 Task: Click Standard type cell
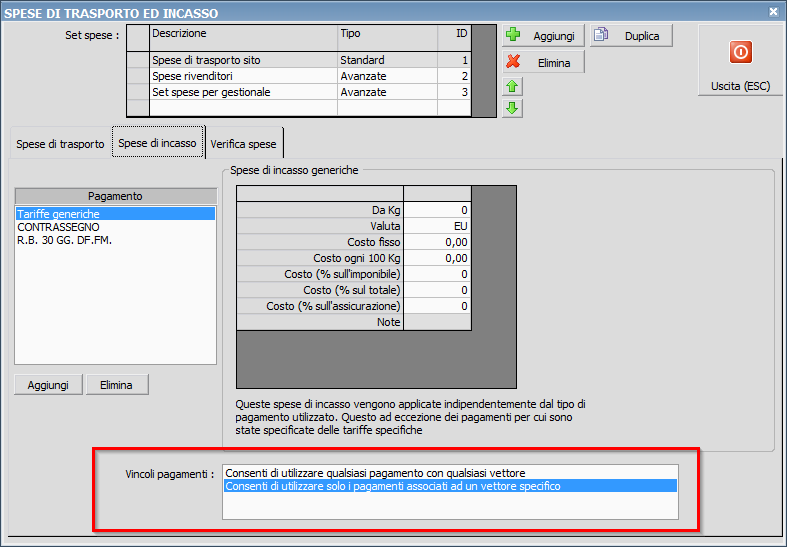coord(387,60)
